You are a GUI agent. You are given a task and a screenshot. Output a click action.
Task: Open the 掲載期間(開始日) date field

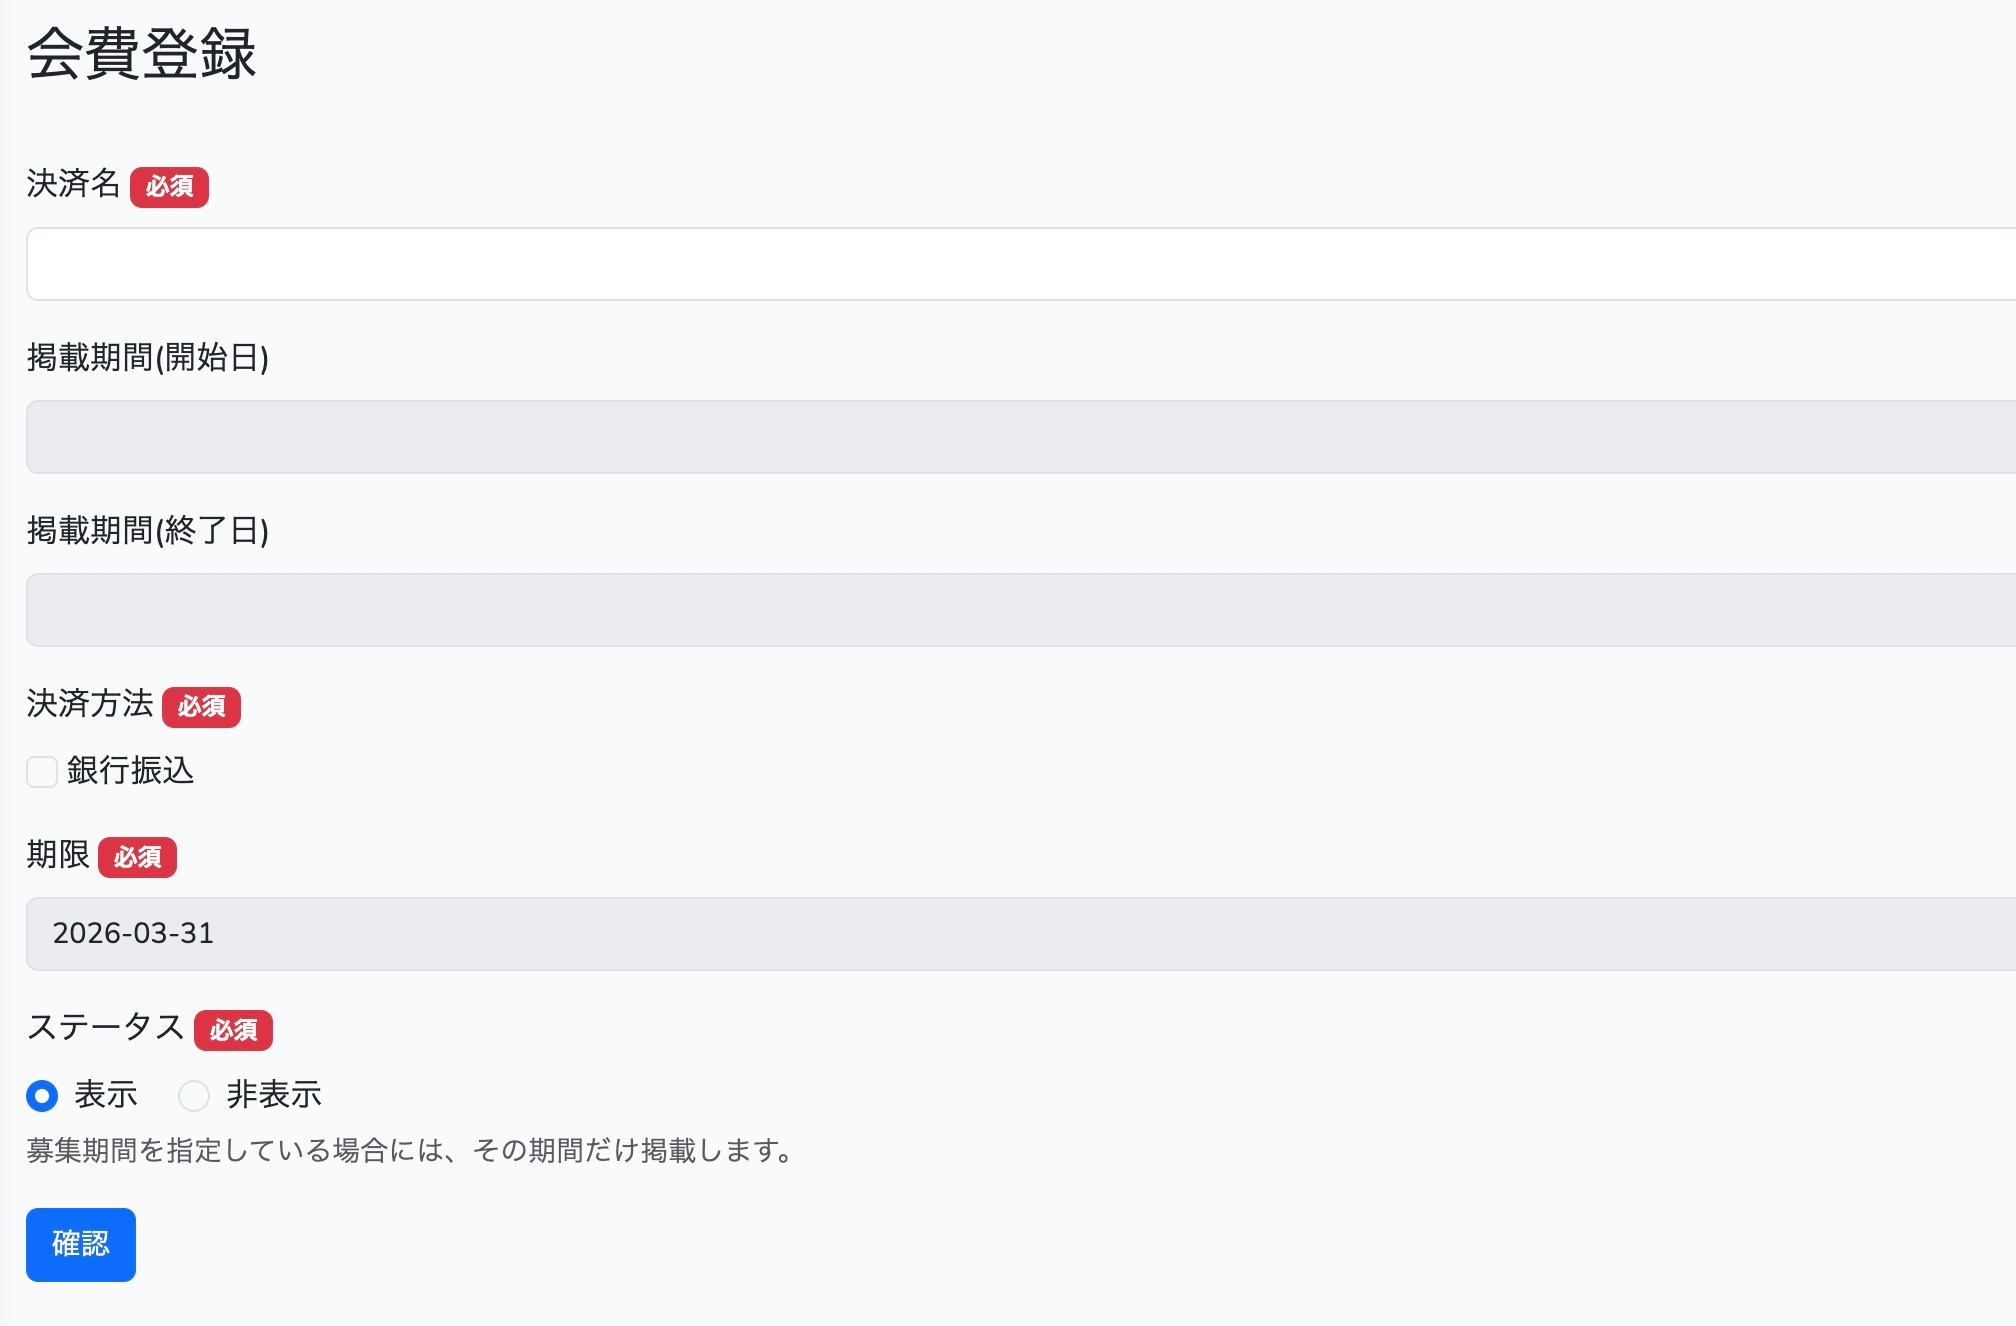click(1020, 437)
